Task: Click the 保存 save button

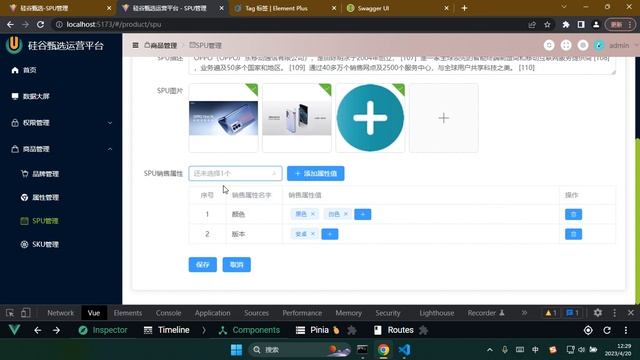Action: [202, 265]
